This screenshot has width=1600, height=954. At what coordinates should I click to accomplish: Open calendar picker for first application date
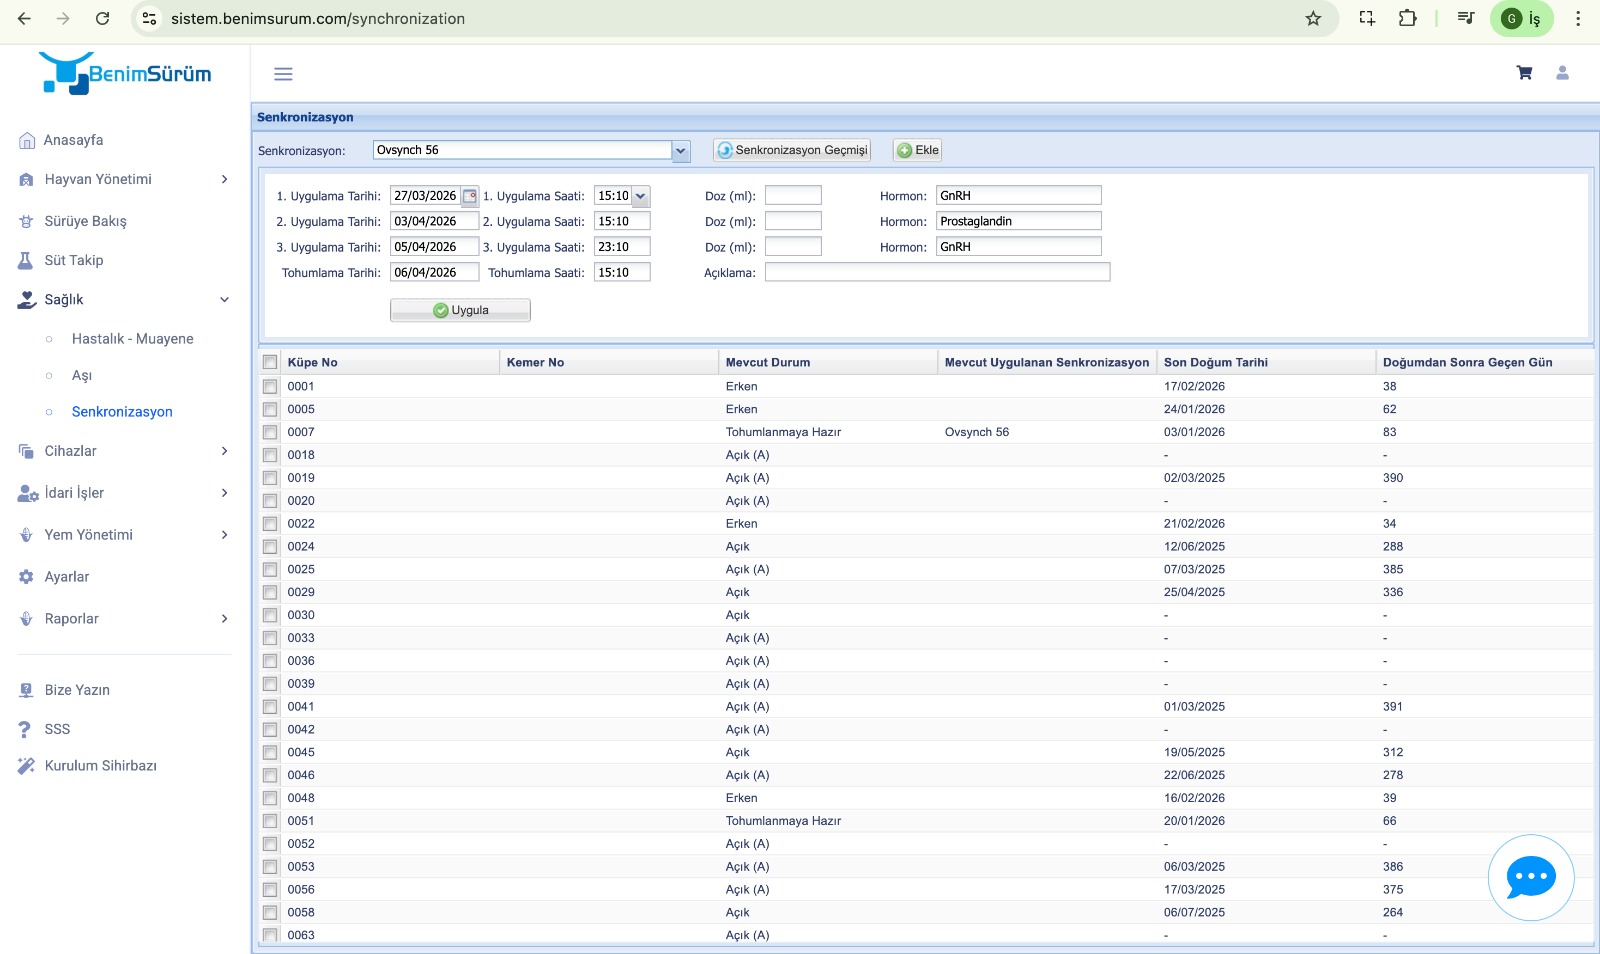(x=469, y=196)
